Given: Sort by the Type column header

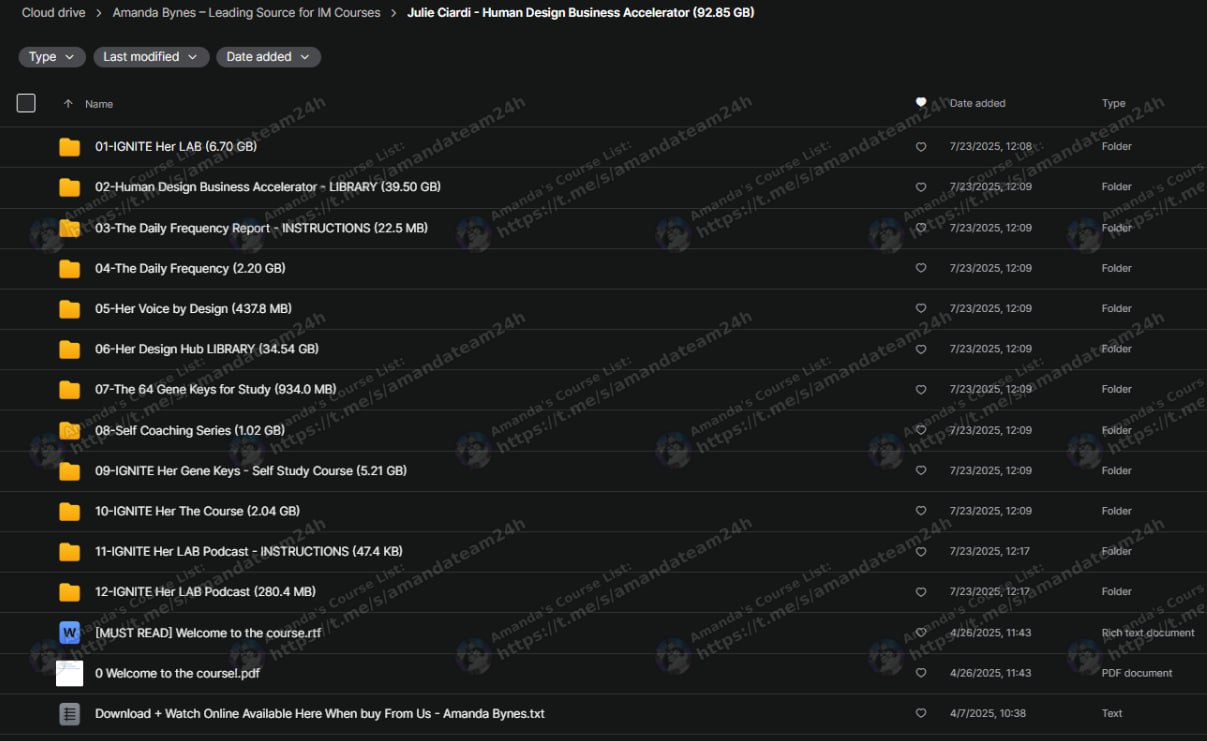Looking at the screenshot, I should click(1113, 103).
